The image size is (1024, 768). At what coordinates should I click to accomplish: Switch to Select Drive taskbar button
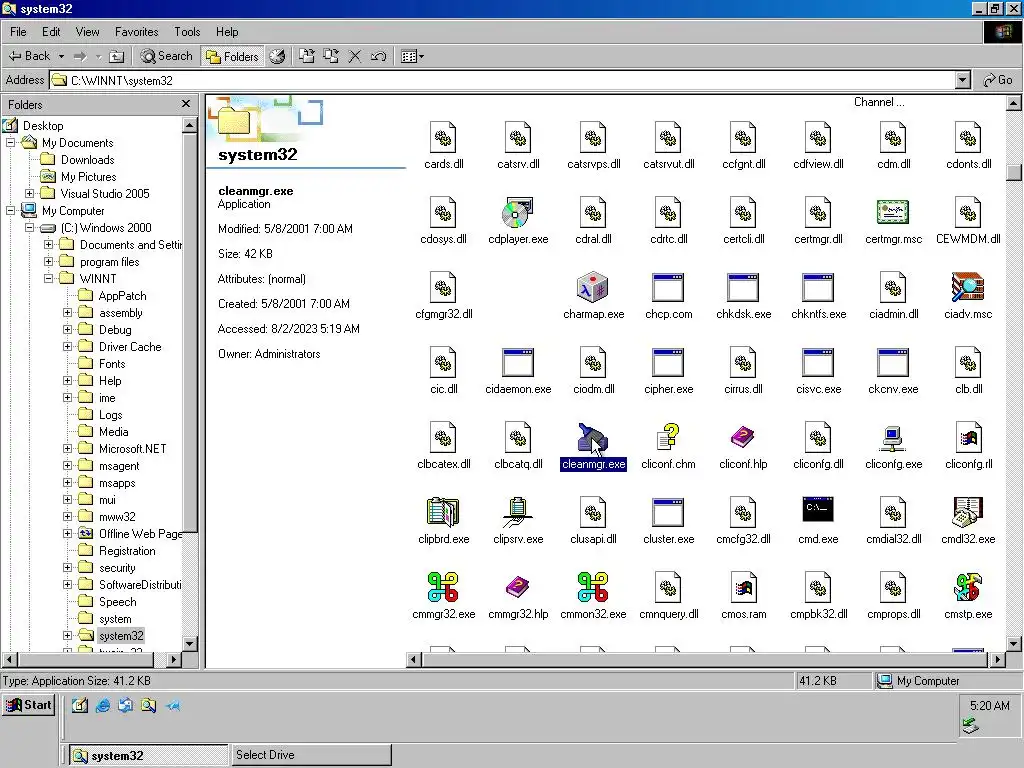(x=311, y=755)
